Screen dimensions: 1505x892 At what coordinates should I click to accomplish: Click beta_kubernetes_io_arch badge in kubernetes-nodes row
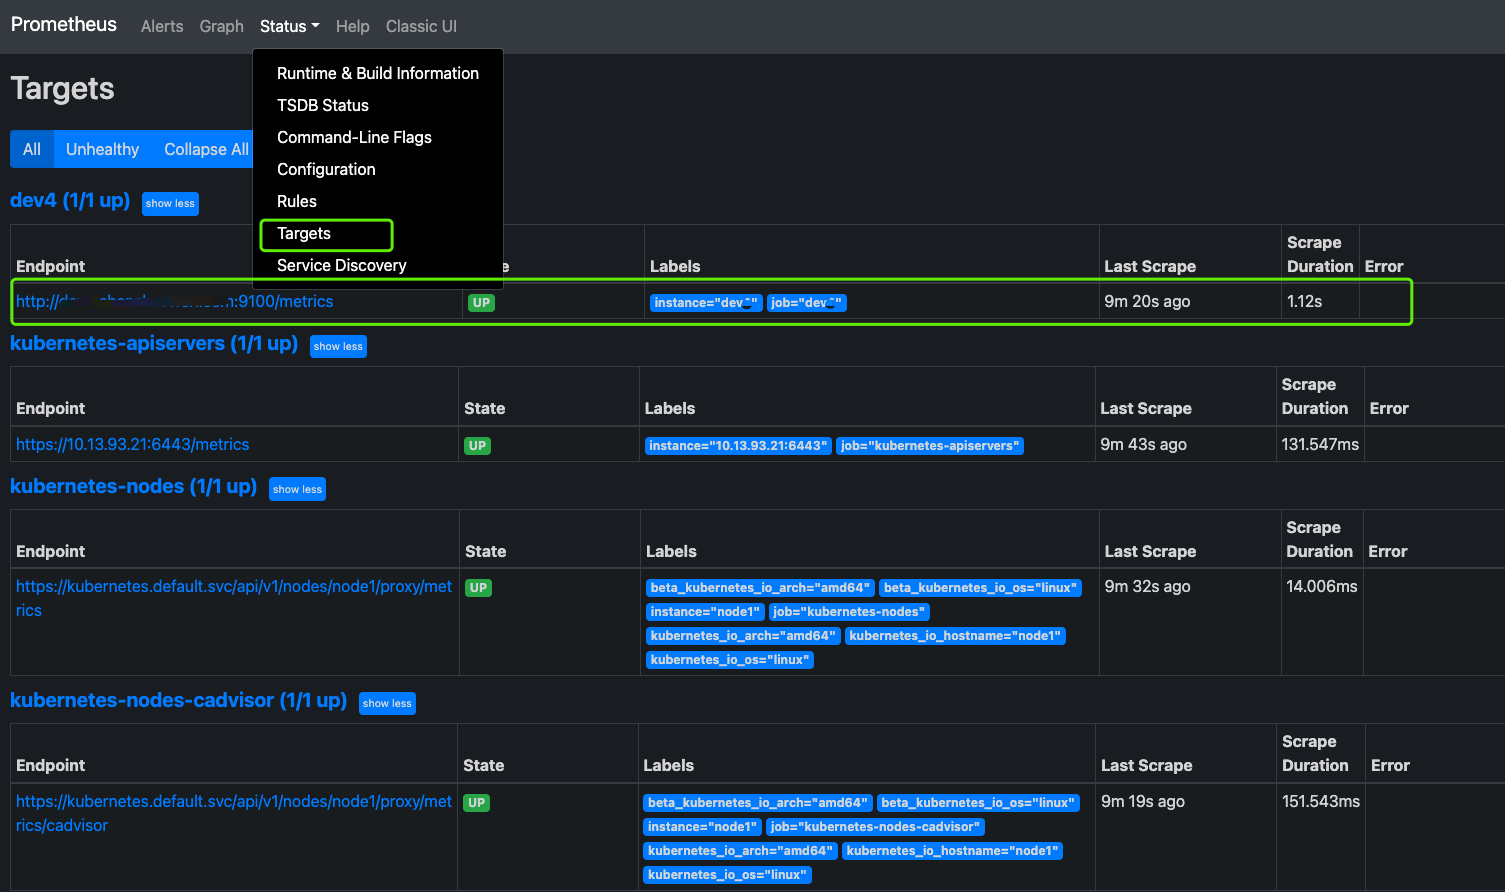click(761, 588)
